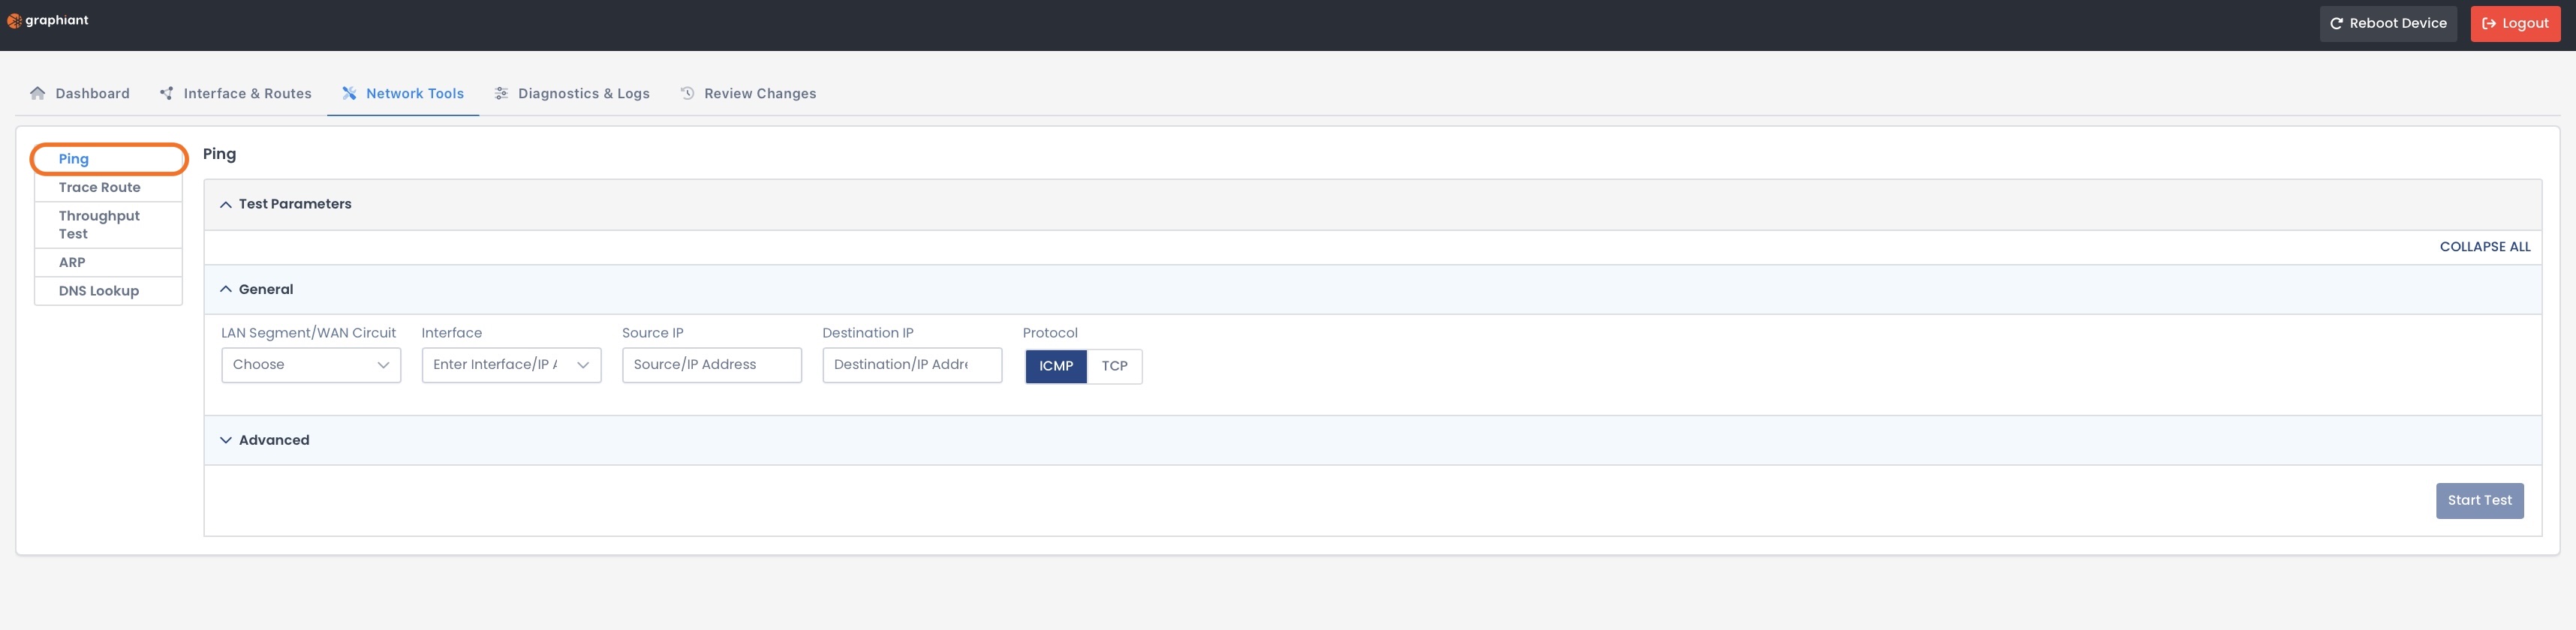
Task: Click the Reboot Device button
Action: click(2388, 24)
